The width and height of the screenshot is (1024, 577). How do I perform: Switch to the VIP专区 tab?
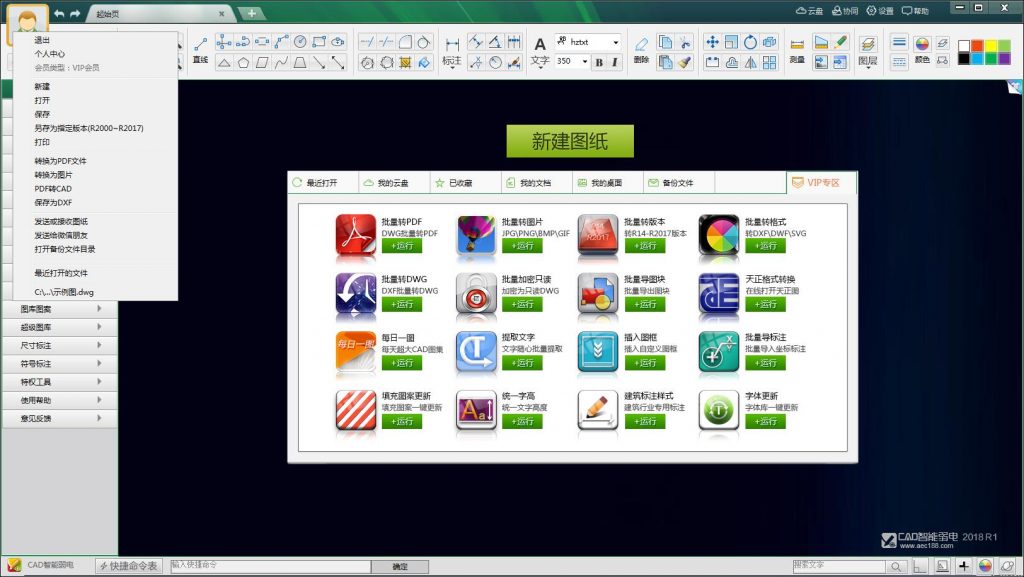[822, 183]
